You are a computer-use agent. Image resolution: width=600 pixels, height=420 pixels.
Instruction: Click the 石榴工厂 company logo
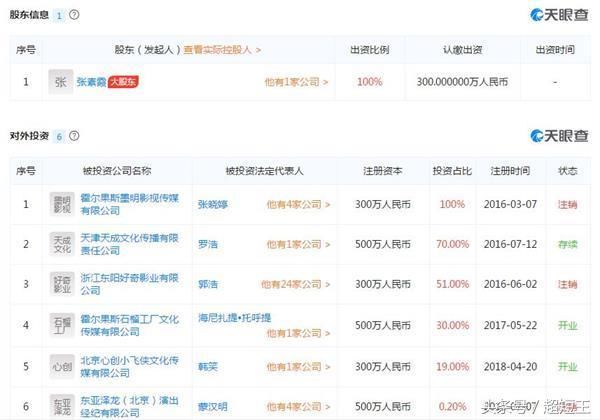62,325
